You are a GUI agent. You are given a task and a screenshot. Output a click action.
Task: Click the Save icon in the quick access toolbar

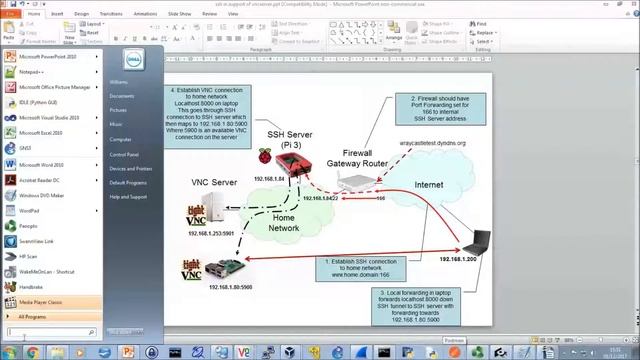click(x=13, y=4)
